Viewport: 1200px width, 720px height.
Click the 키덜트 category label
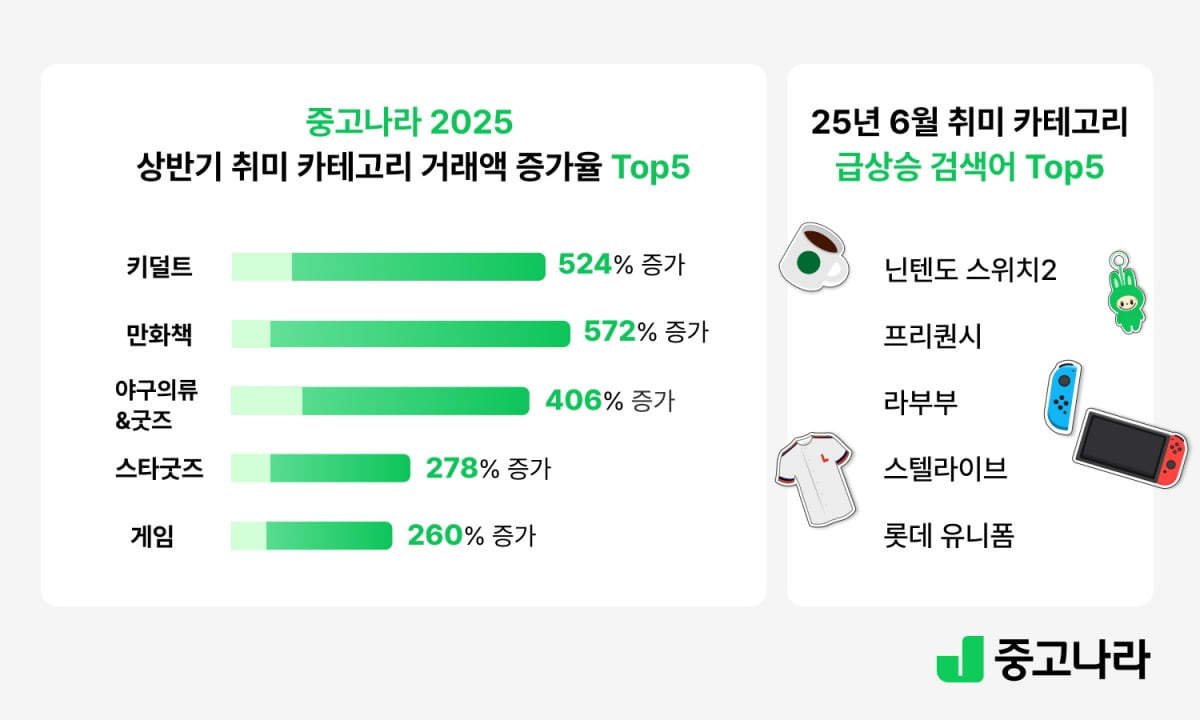[160, 267]
